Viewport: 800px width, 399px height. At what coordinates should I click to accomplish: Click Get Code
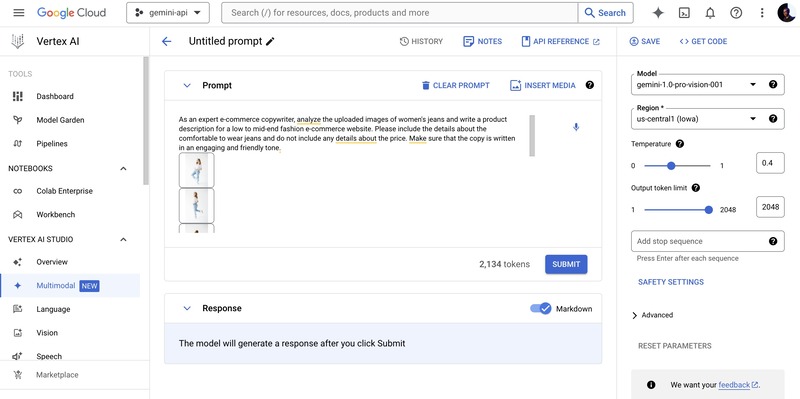coord(704,41)
